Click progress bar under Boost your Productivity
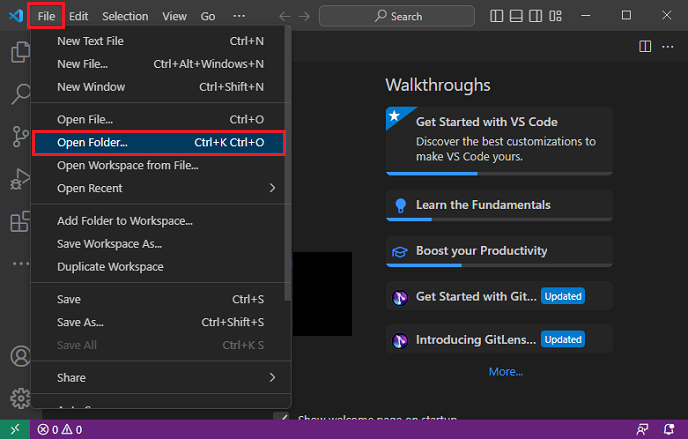Image resolution: width=688 pixels, height=439 pixels. coord(499,265)
